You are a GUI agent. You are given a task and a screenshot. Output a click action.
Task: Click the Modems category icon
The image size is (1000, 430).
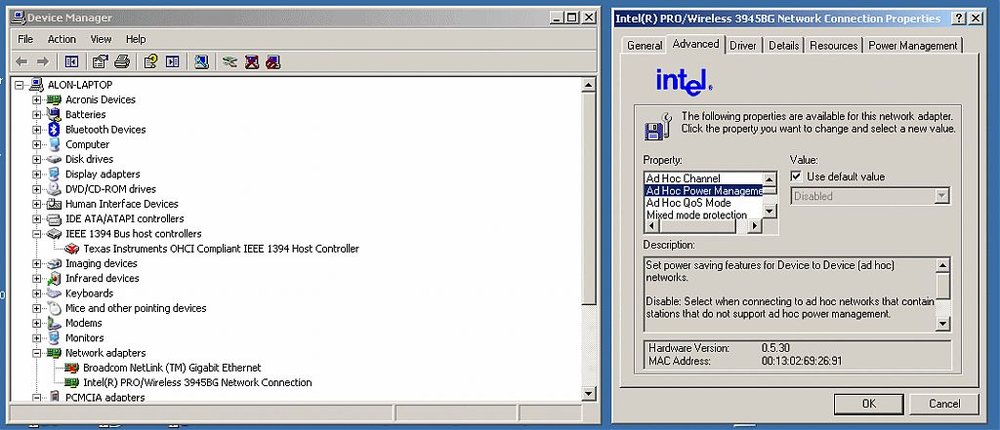54,323
